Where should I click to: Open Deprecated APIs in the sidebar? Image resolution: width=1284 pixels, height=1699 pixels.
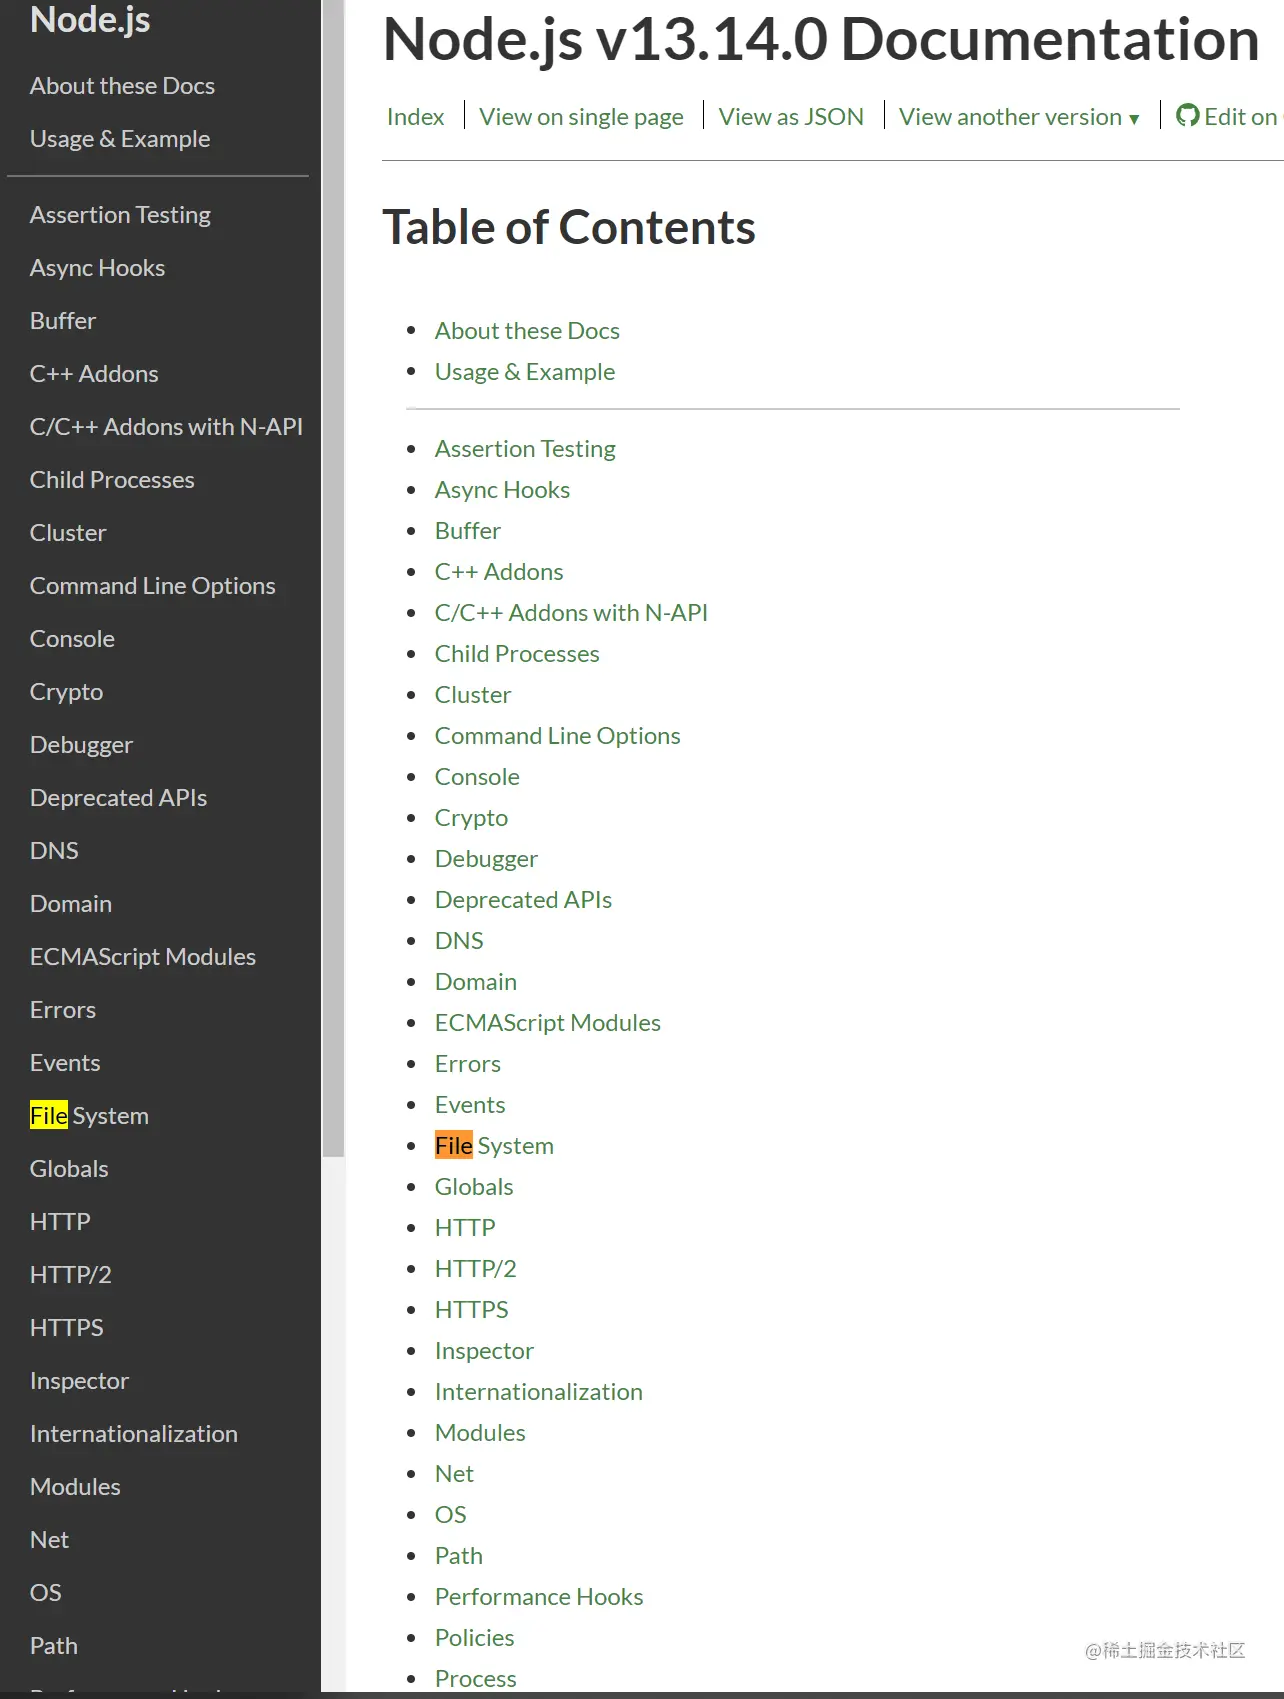[118, 798]
